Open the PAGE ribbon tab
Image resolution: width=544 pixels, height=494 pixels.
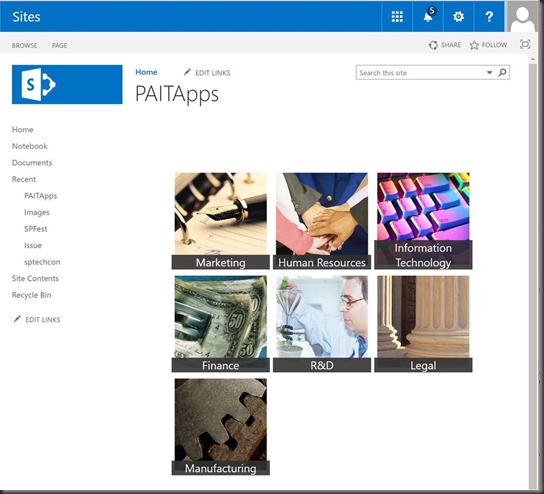coord(59,45)
